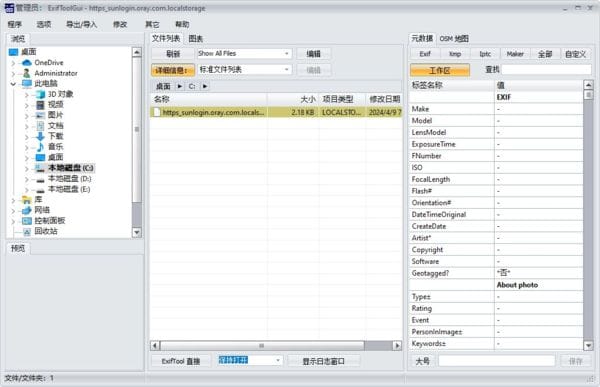Screen dimensions: 600x387
Task: Click the 编辑 button beside Show All Files
Action: (313, 54)
